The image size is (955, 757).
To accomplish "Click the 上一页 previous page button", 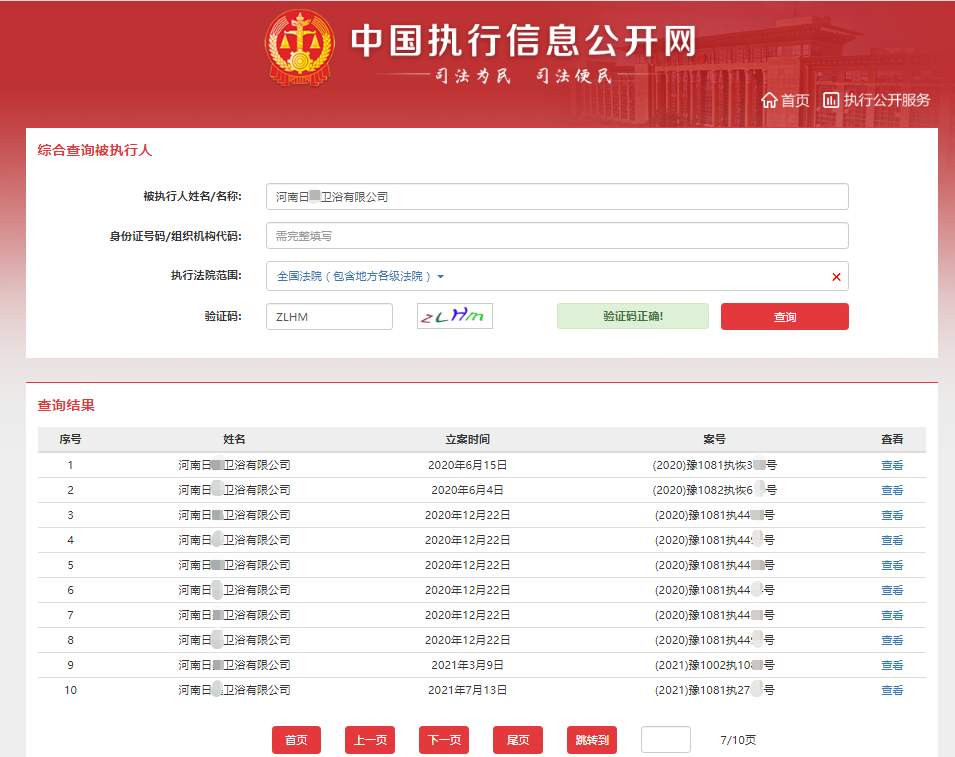I will pyautogui.click(x=369, y=739).
